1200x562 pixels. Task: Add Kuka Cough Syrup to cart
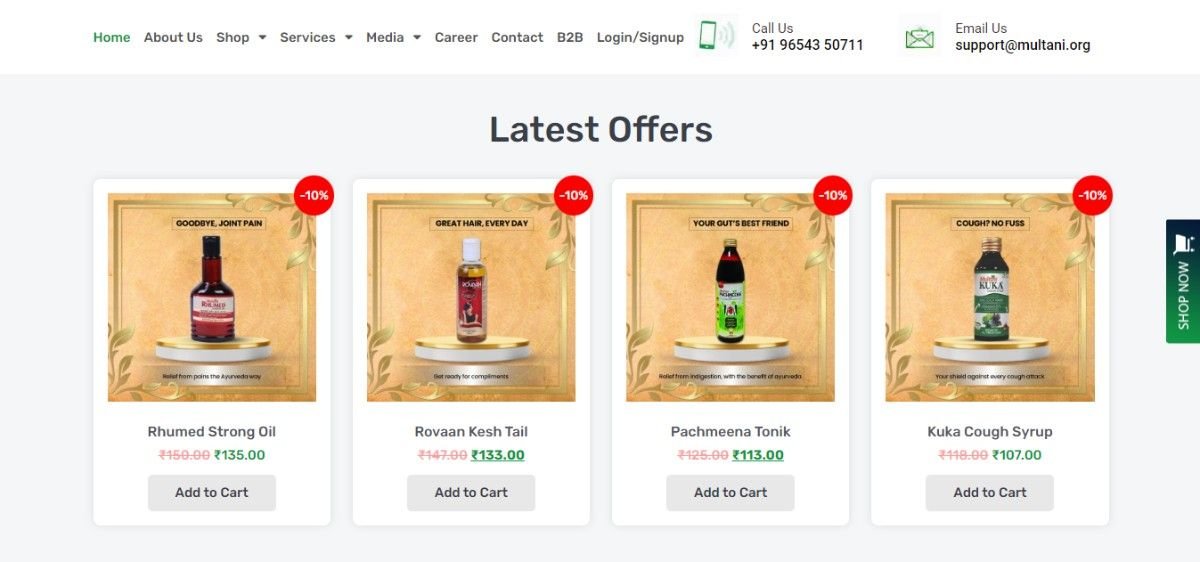(x=990, y=492)
